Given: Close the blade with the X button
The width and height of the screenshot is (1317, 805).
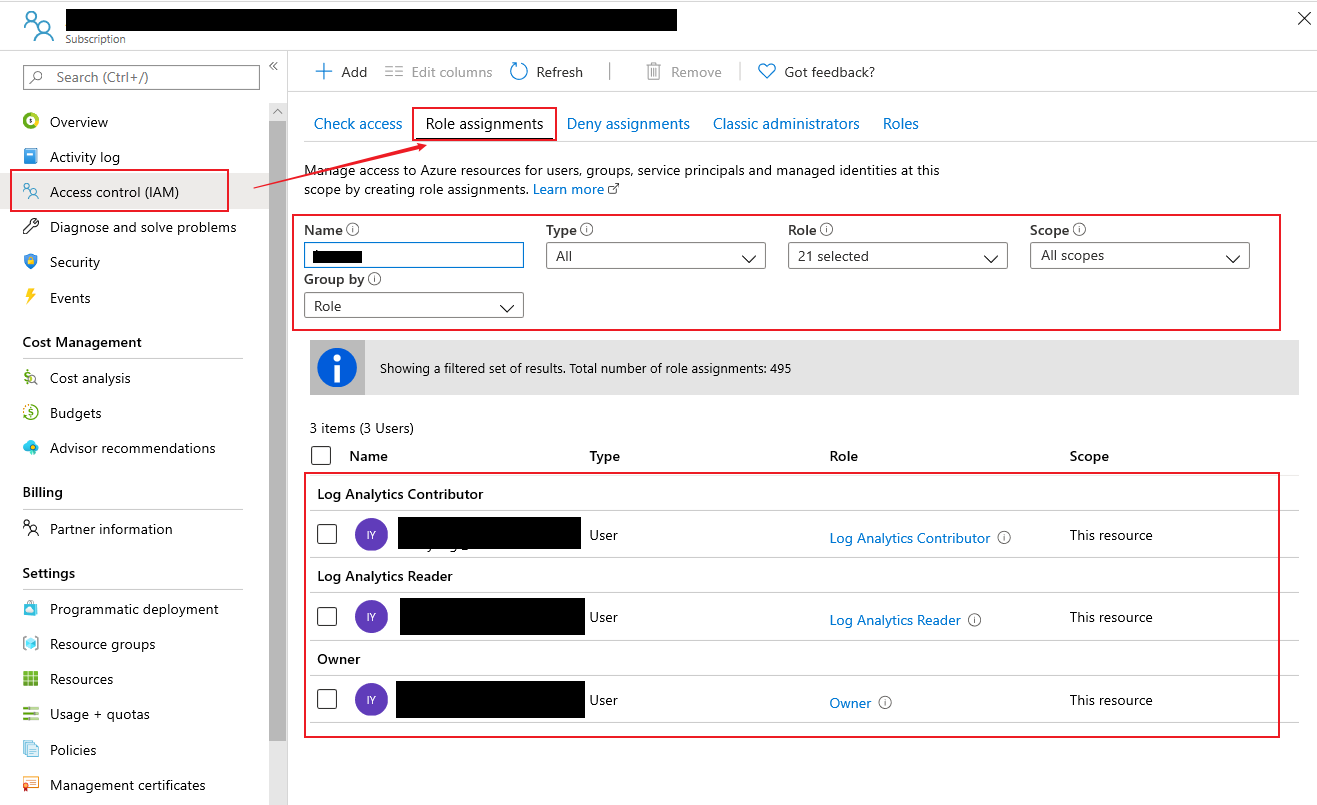Looking at the screenshot, I should click(1304, 18).
